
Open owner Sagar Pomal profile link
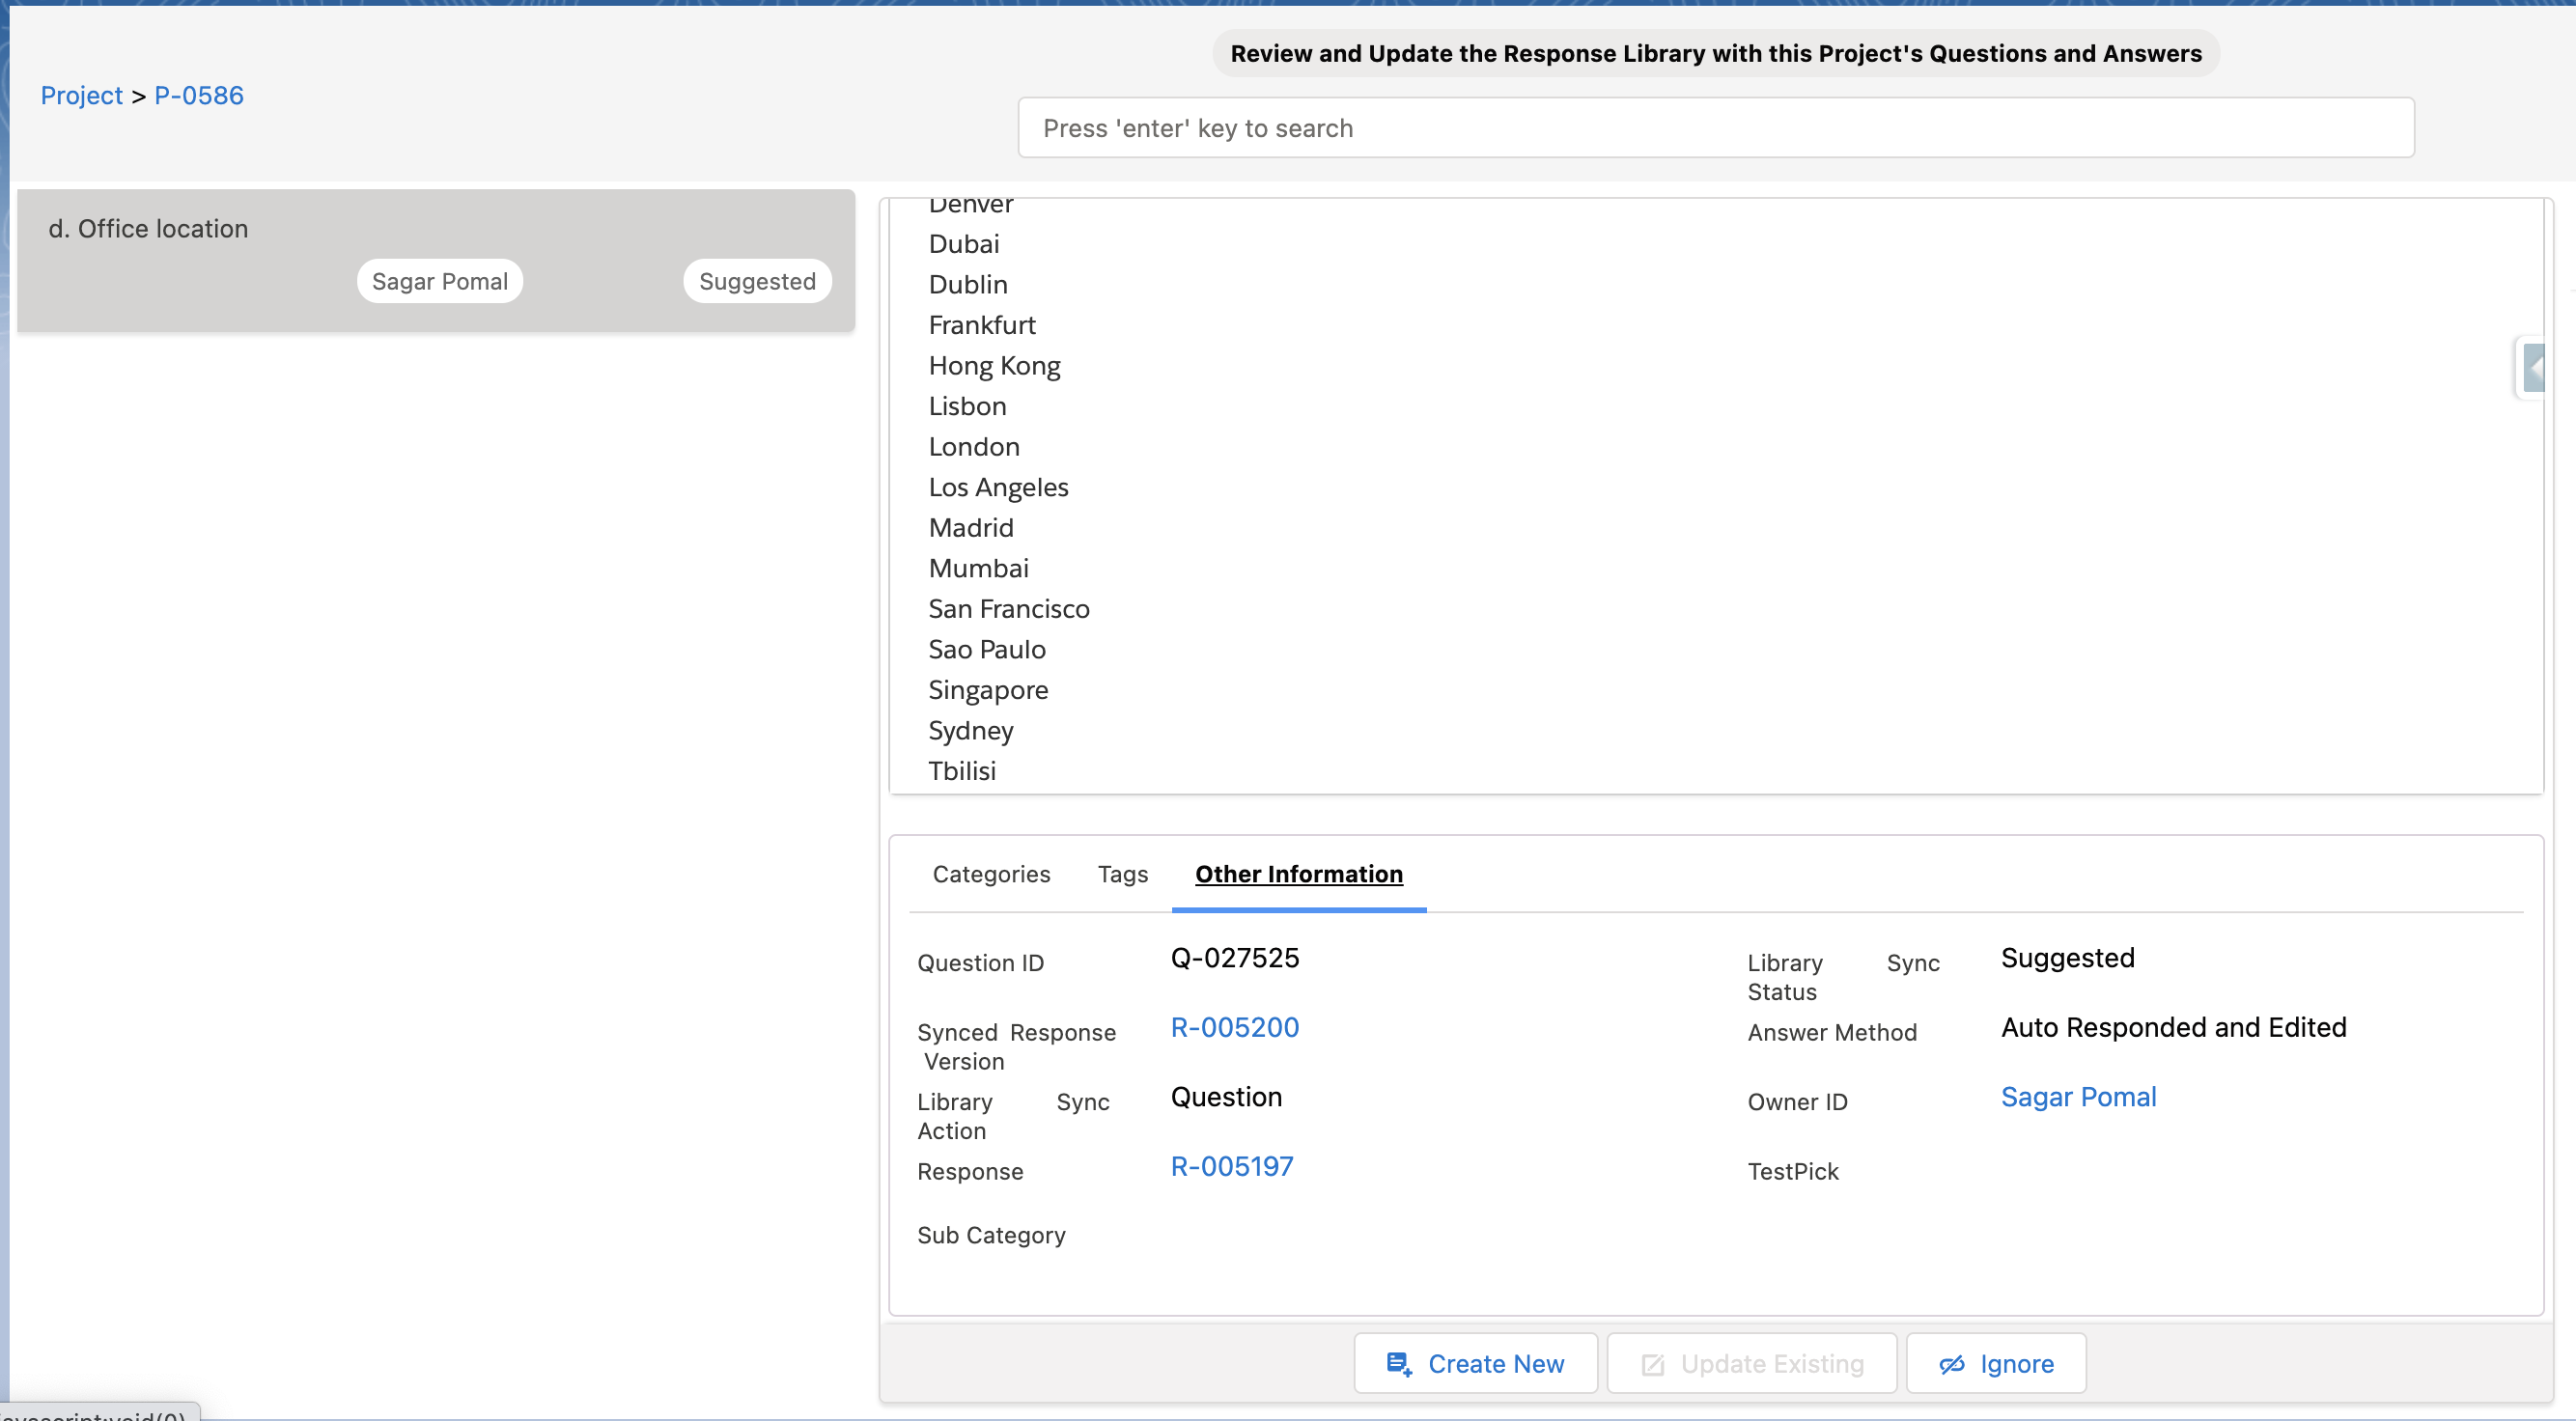[x=2078, y=1097]
